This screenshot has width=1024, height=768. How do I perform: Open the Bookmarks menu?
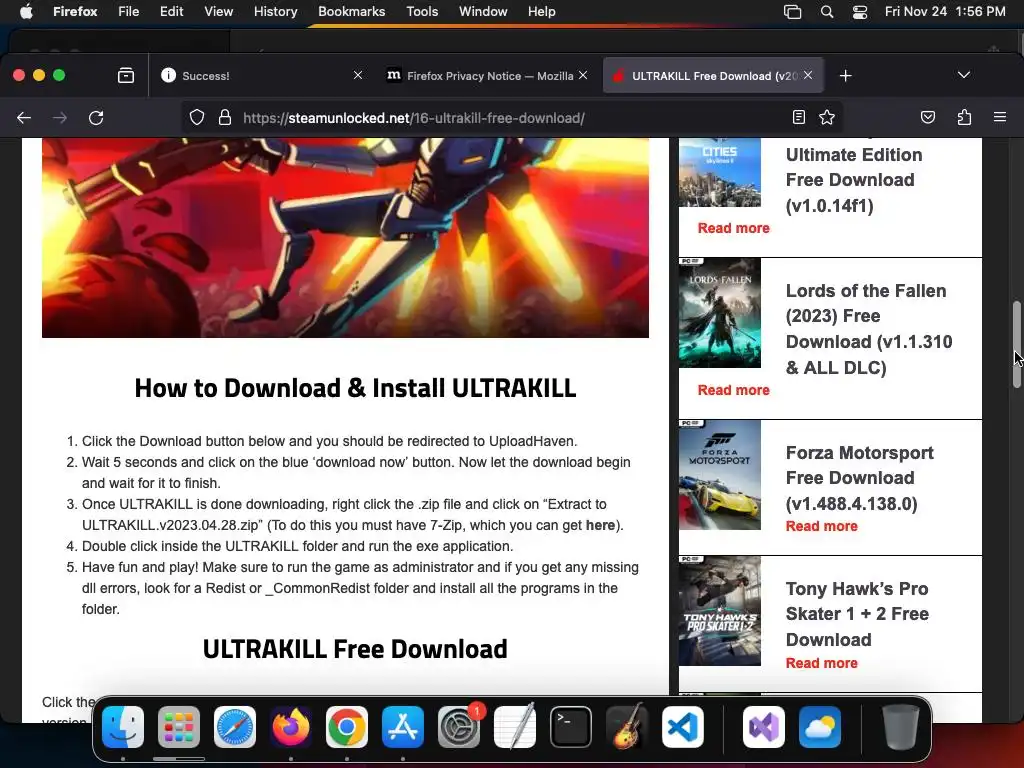click(351, 12)
